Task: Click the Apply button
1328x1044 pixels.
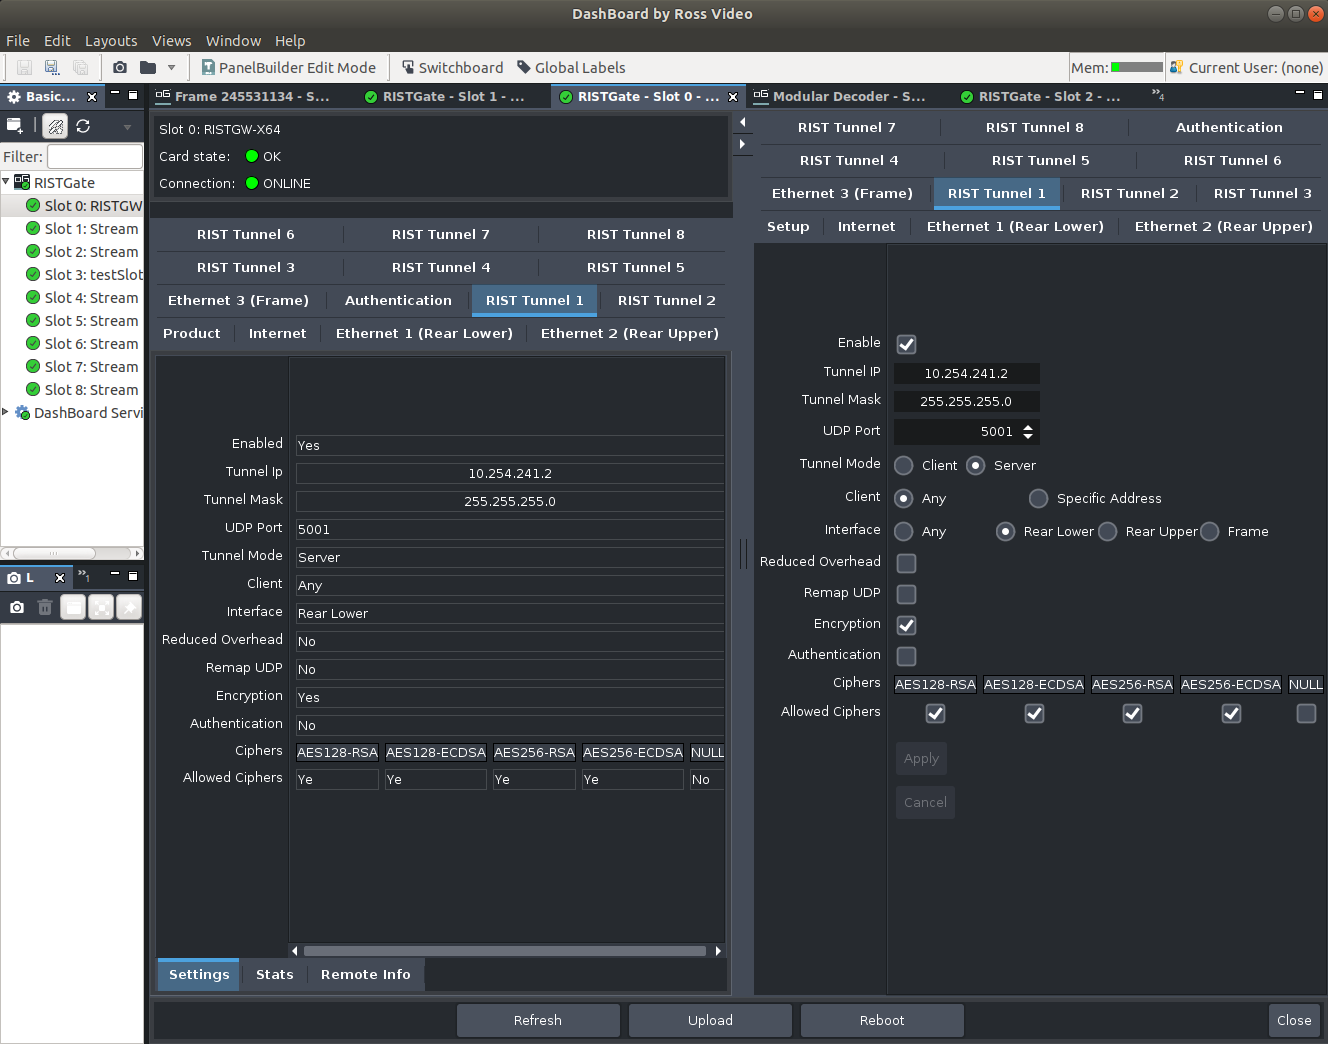Action: (921, 758)
